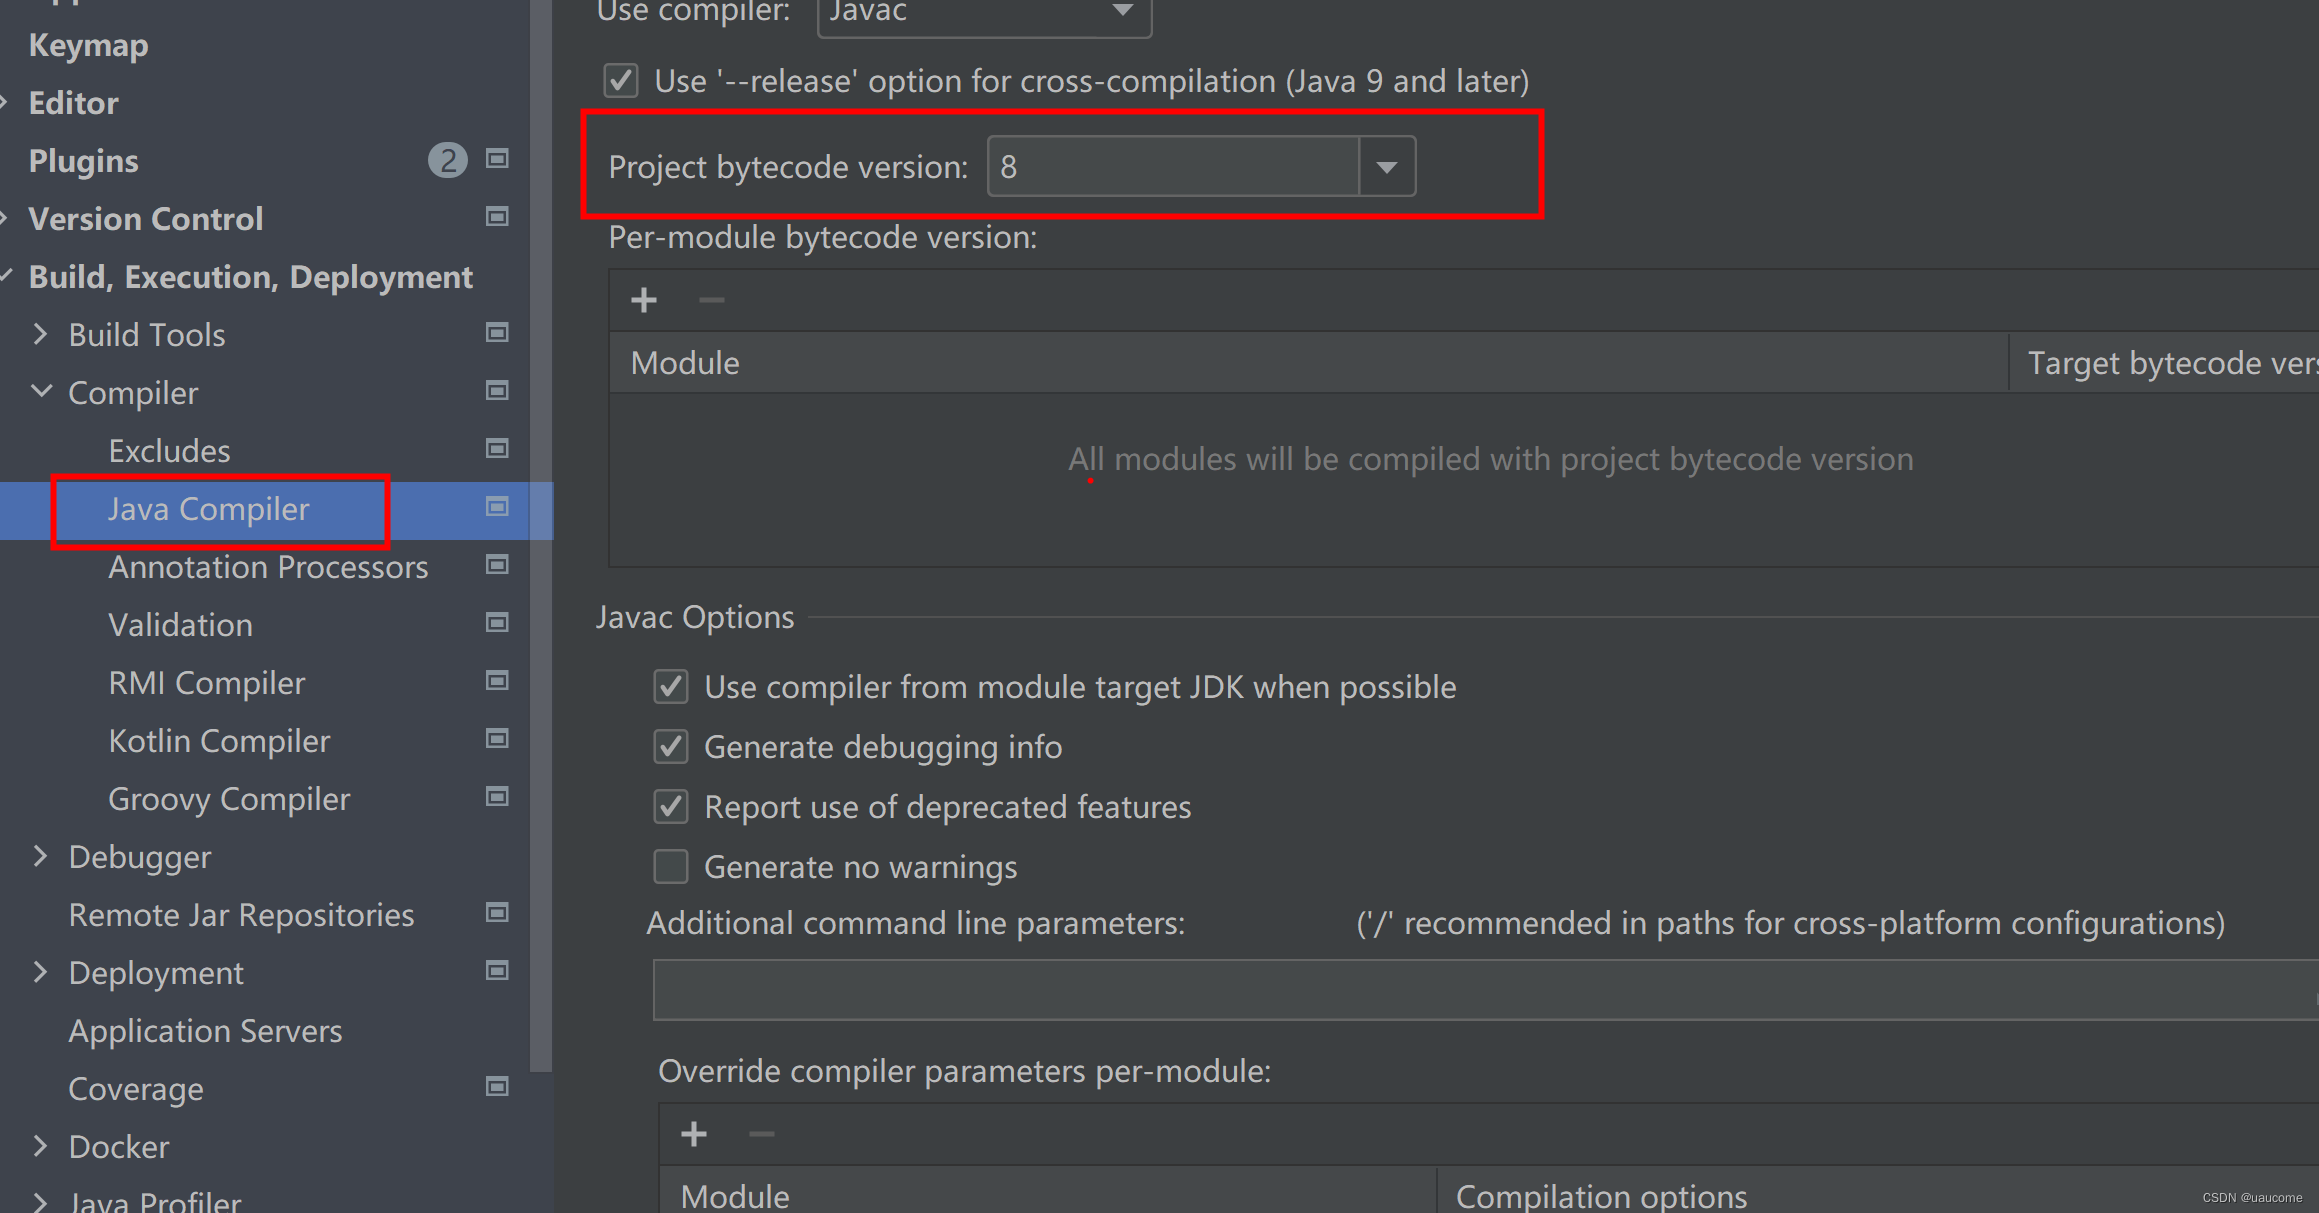The image size is (2319, 1213).
Task: Click the Module column header in override table
Action: tap(1048, 1191)
